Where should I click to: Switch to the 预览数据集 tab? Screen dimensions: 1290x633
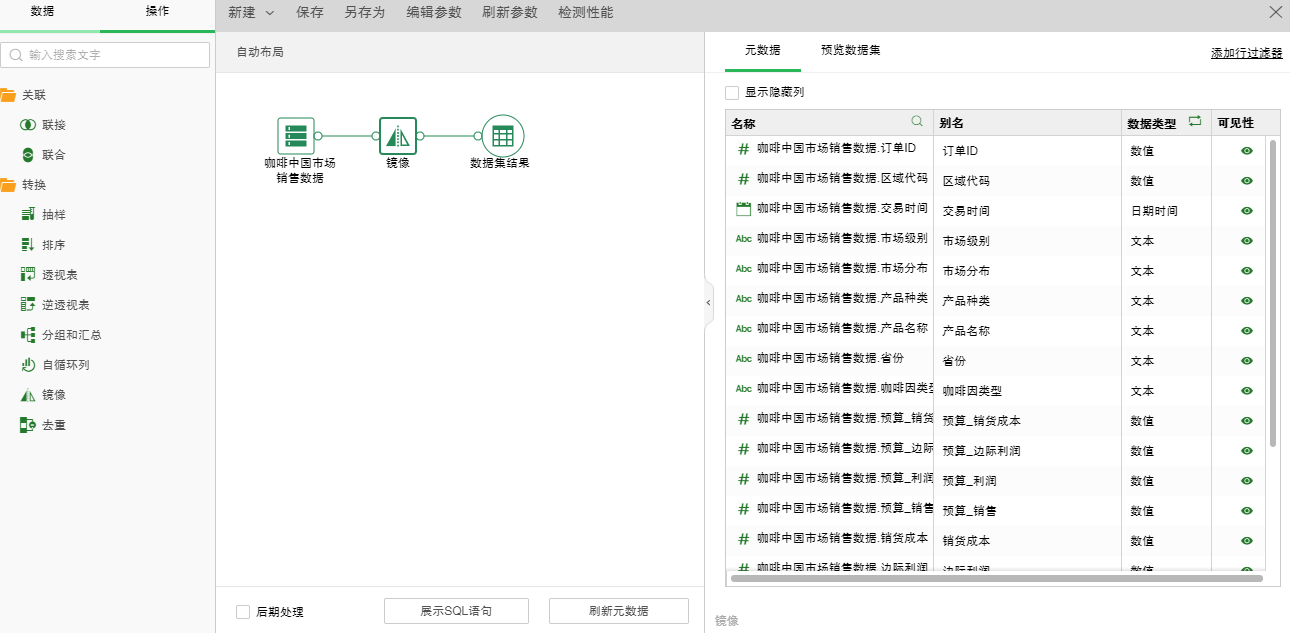pyautogui.click(x=850, y=50)
